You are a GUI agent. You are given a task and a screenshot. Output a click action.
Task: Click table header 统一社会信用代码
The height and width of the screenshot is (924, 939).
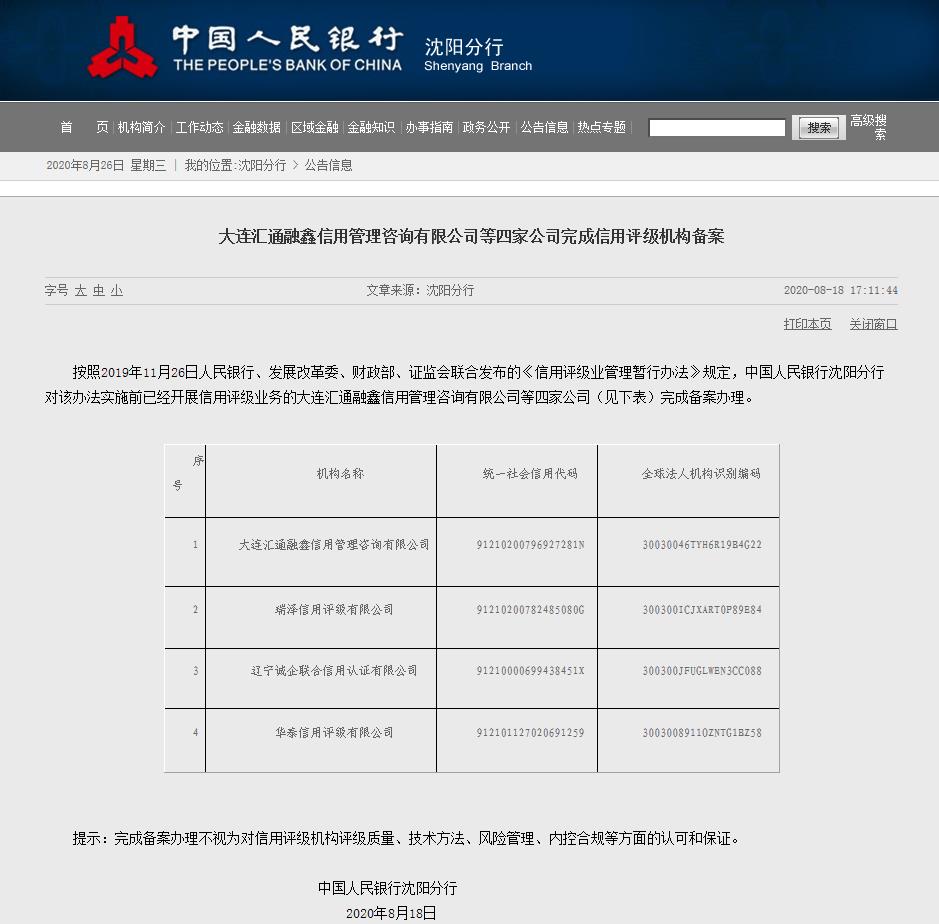[x=530, y=474]
